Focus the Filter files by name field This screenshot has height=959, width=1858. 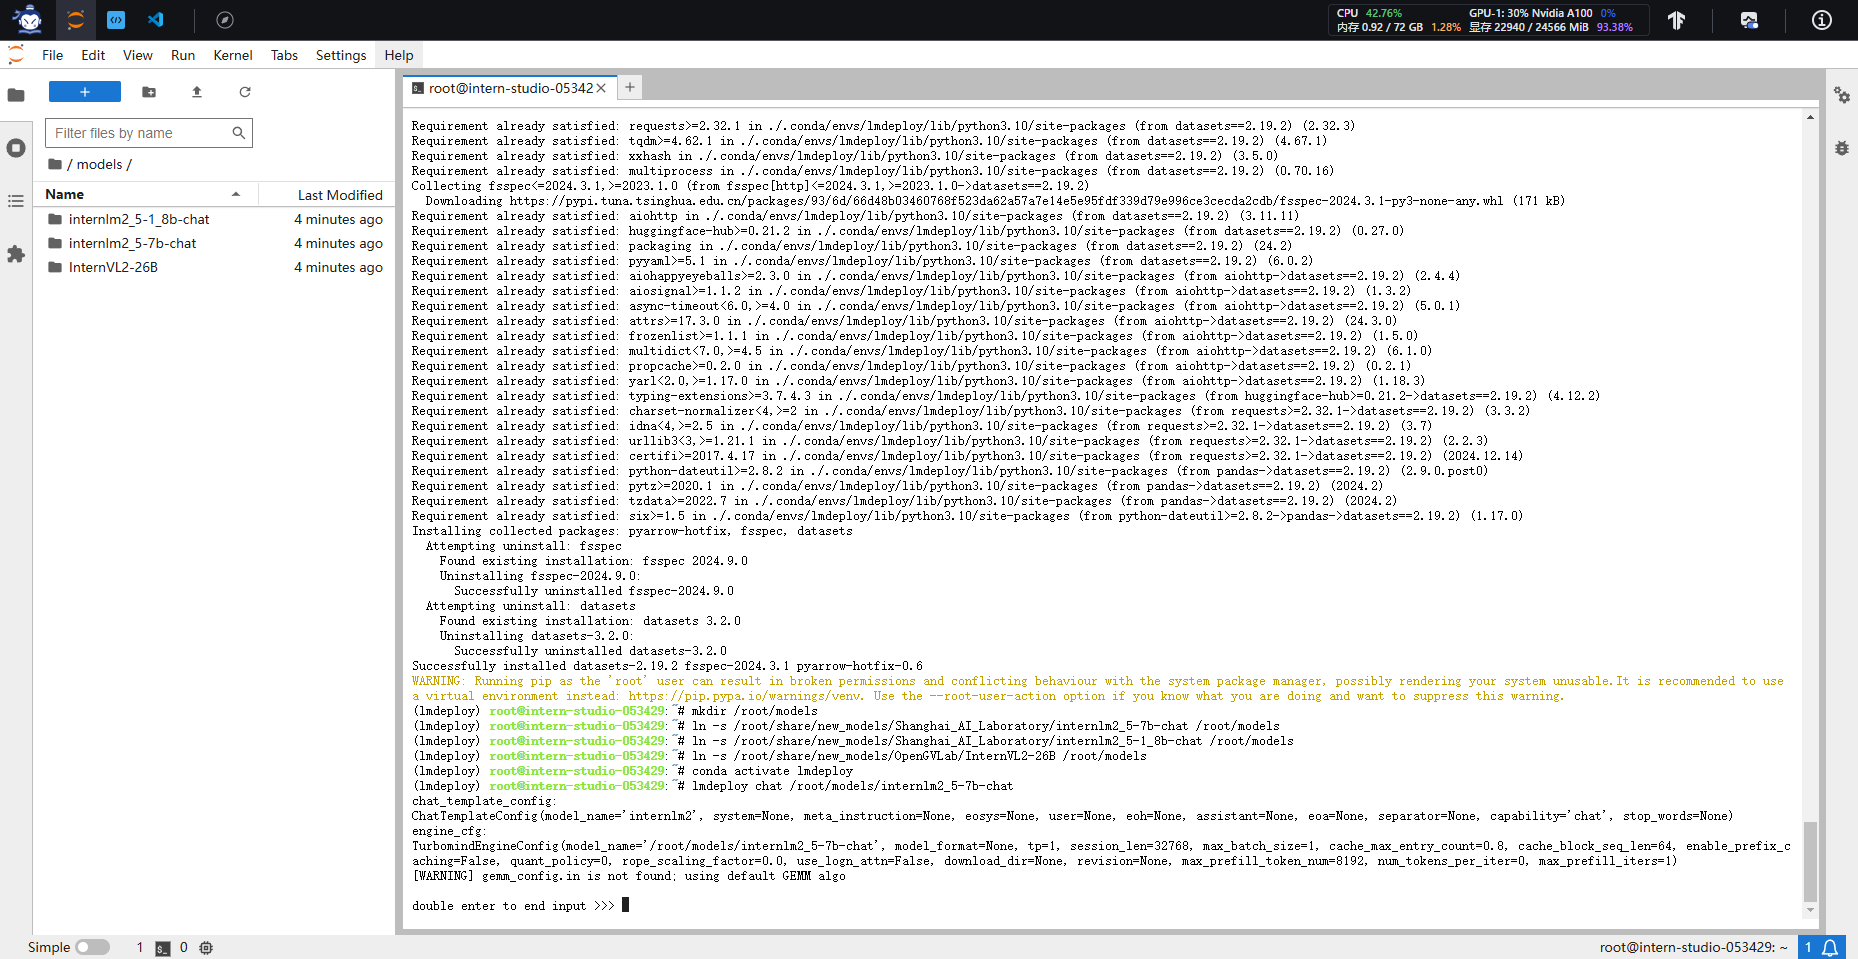(148, 133)
